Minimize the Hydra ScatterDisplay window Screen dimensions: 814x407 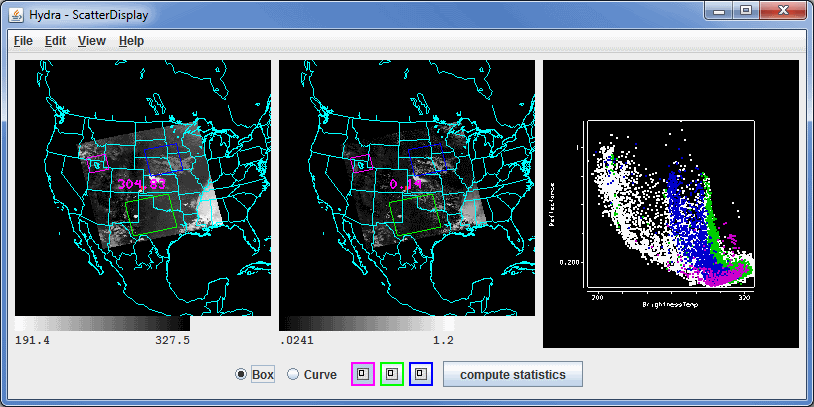pyautogui.click(x=719, y=11)
